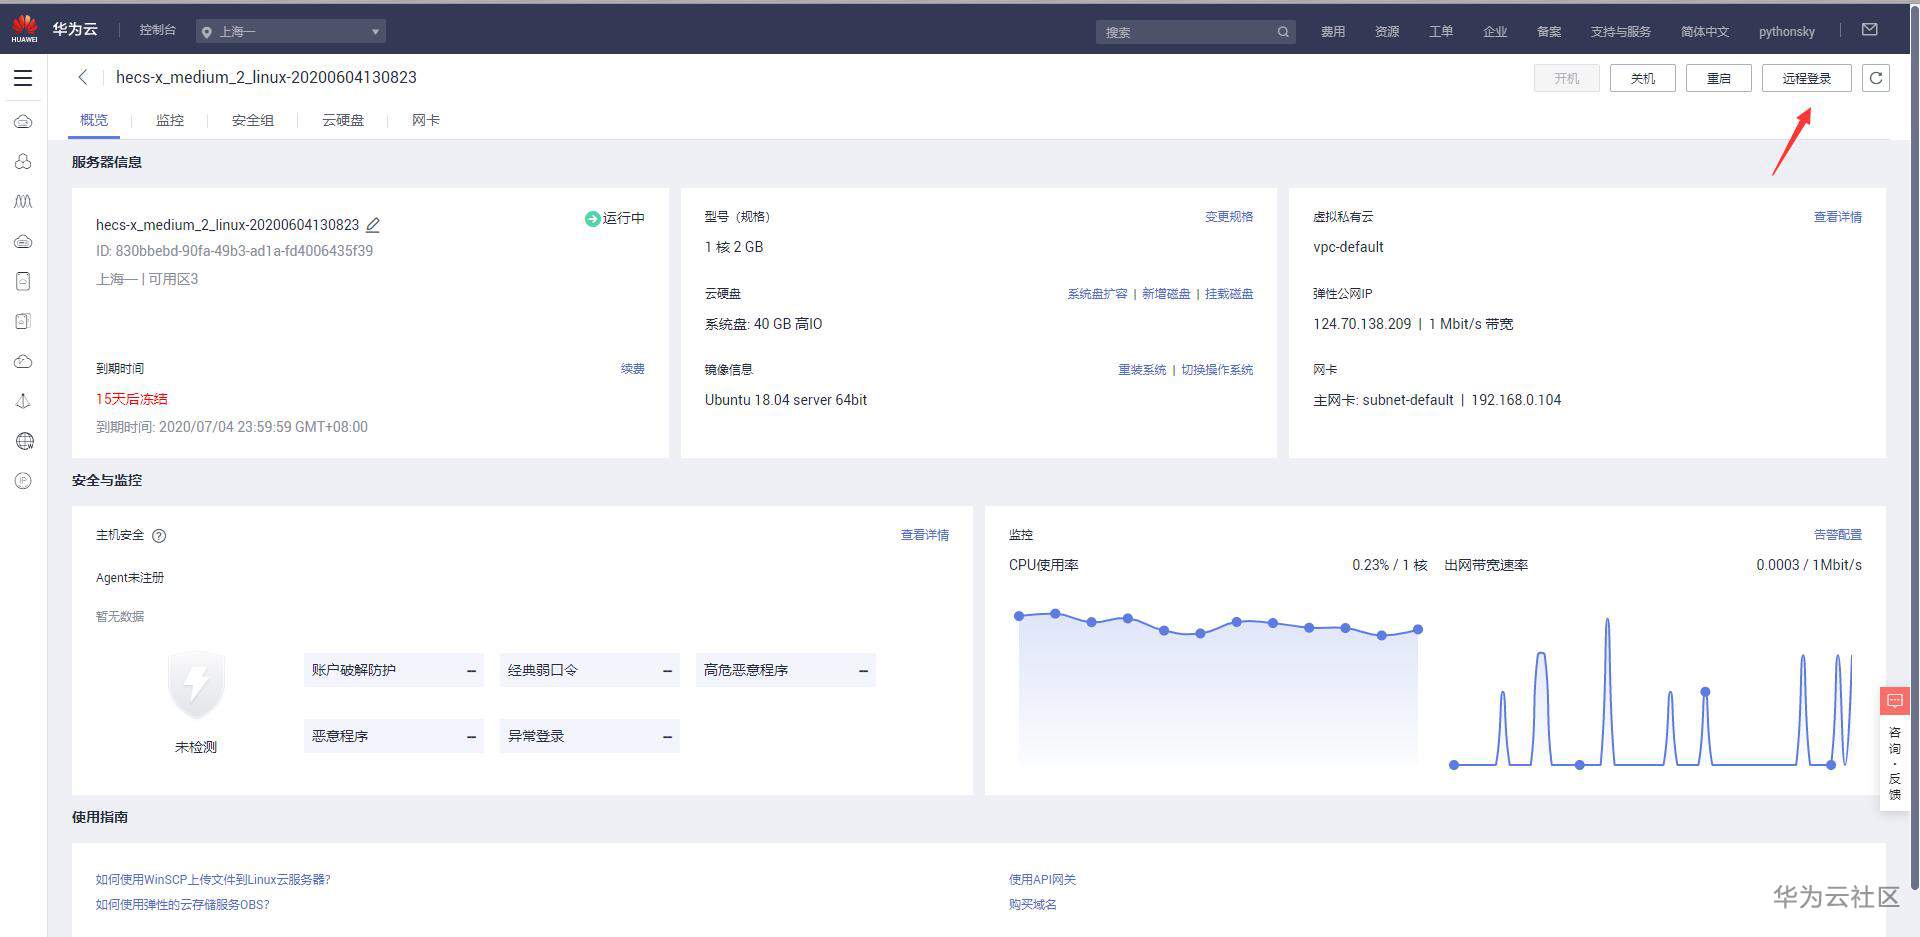Click the help icon beside 主机安全
The image size is (1920, 937).
coord(159,536)
